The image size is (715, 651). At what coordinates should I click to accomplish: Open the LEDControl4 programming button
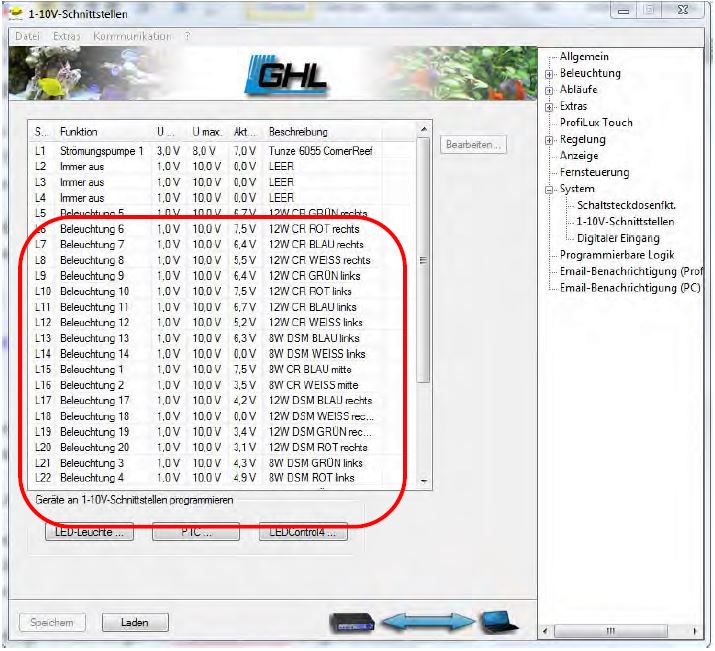pos(301,533)
